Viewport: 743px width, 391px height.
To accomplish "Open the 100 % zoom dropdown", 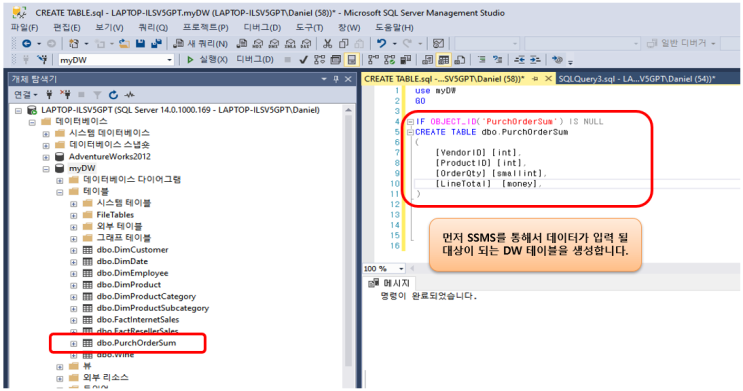I will coord(401,269).
